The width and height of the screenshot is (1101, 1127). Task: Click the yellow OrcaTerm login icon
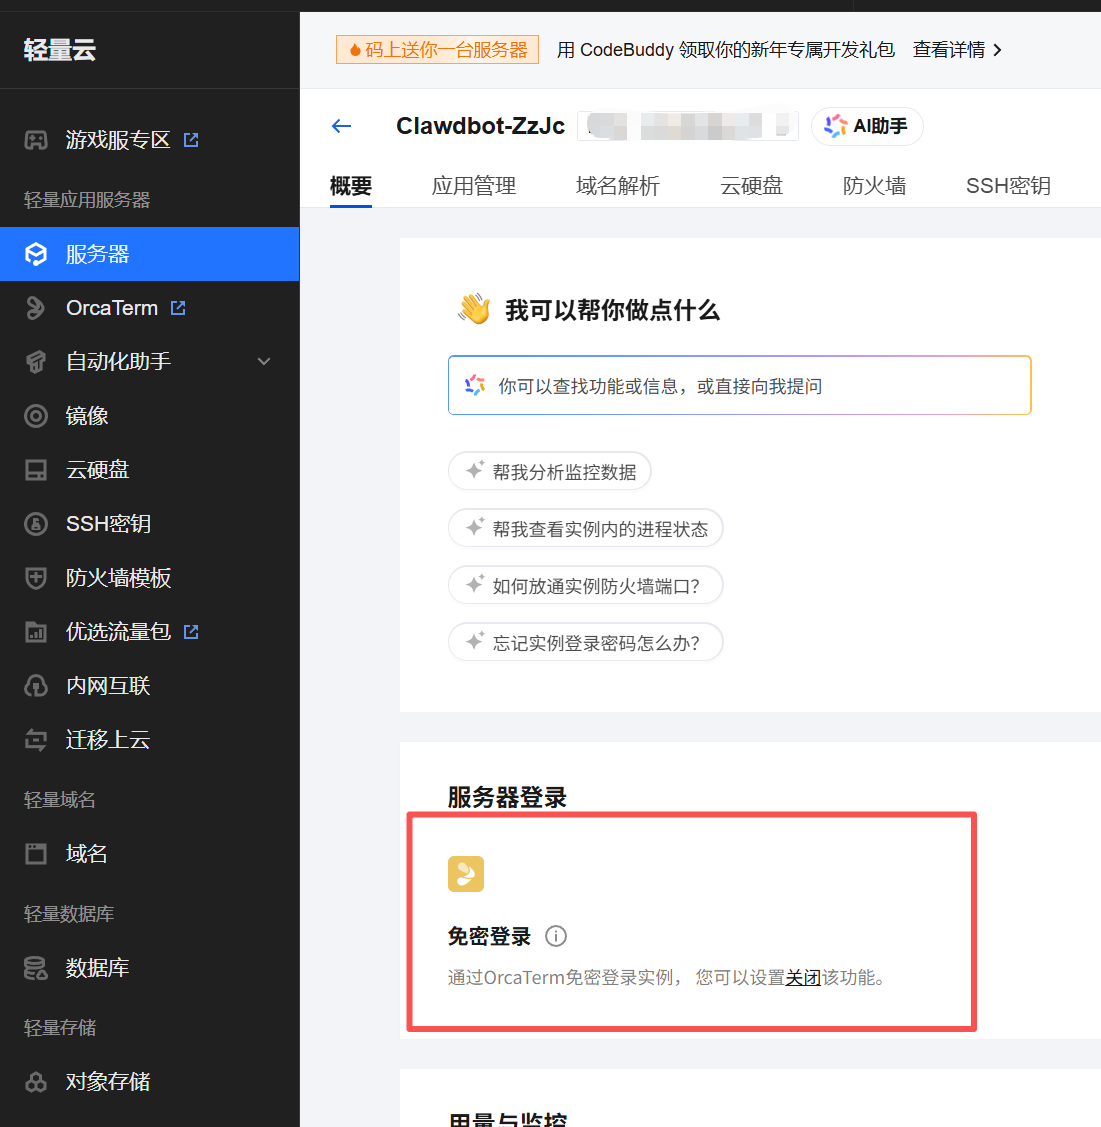pos(466,874)
